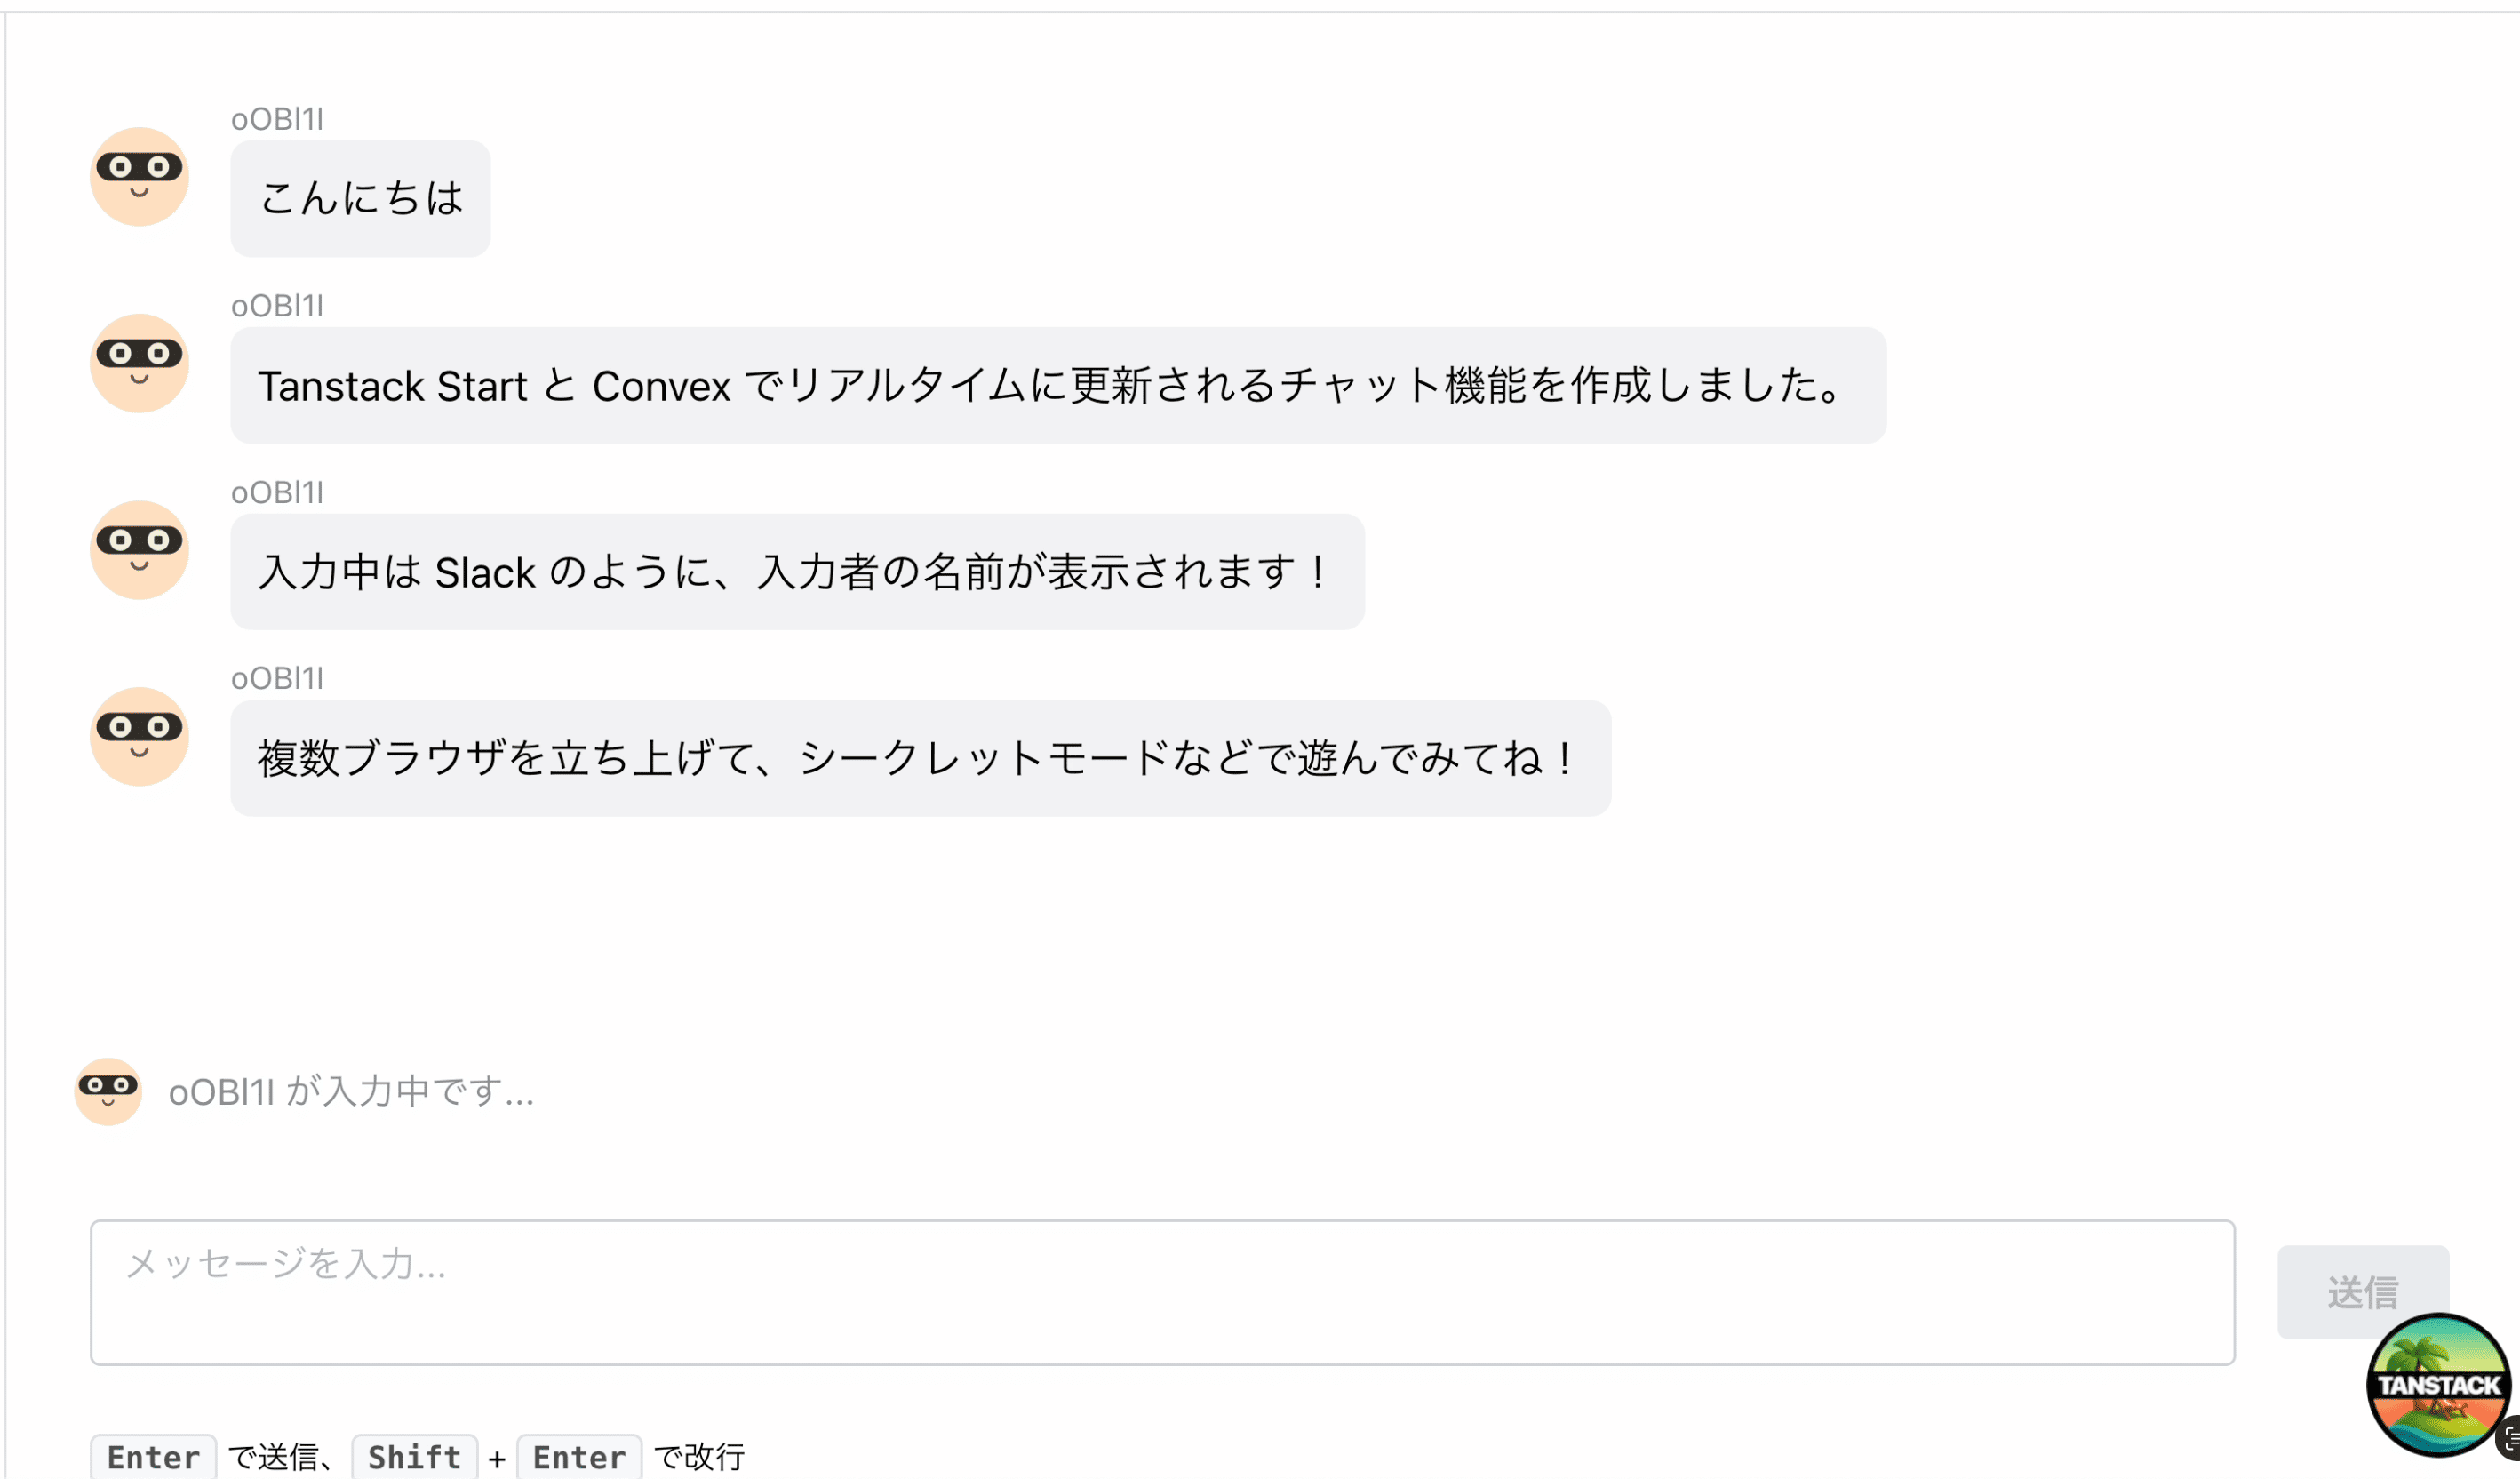Click the avatar beside the 複数ブラウザ message

(139, 737)
